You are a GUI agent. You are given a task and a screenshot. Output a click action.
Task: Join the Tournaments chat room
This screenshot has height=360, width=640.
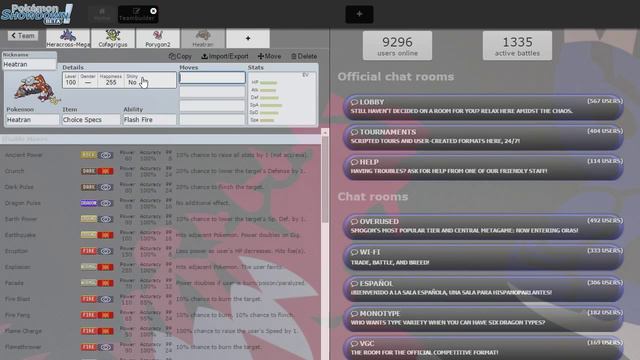pos(483,137)
